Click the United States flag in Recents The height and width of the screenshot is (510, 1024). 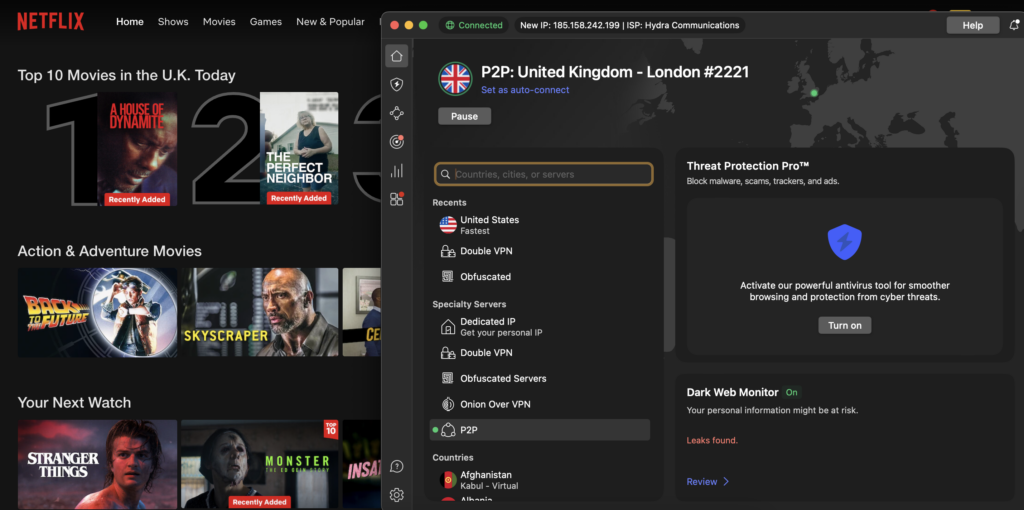point(448,225)
